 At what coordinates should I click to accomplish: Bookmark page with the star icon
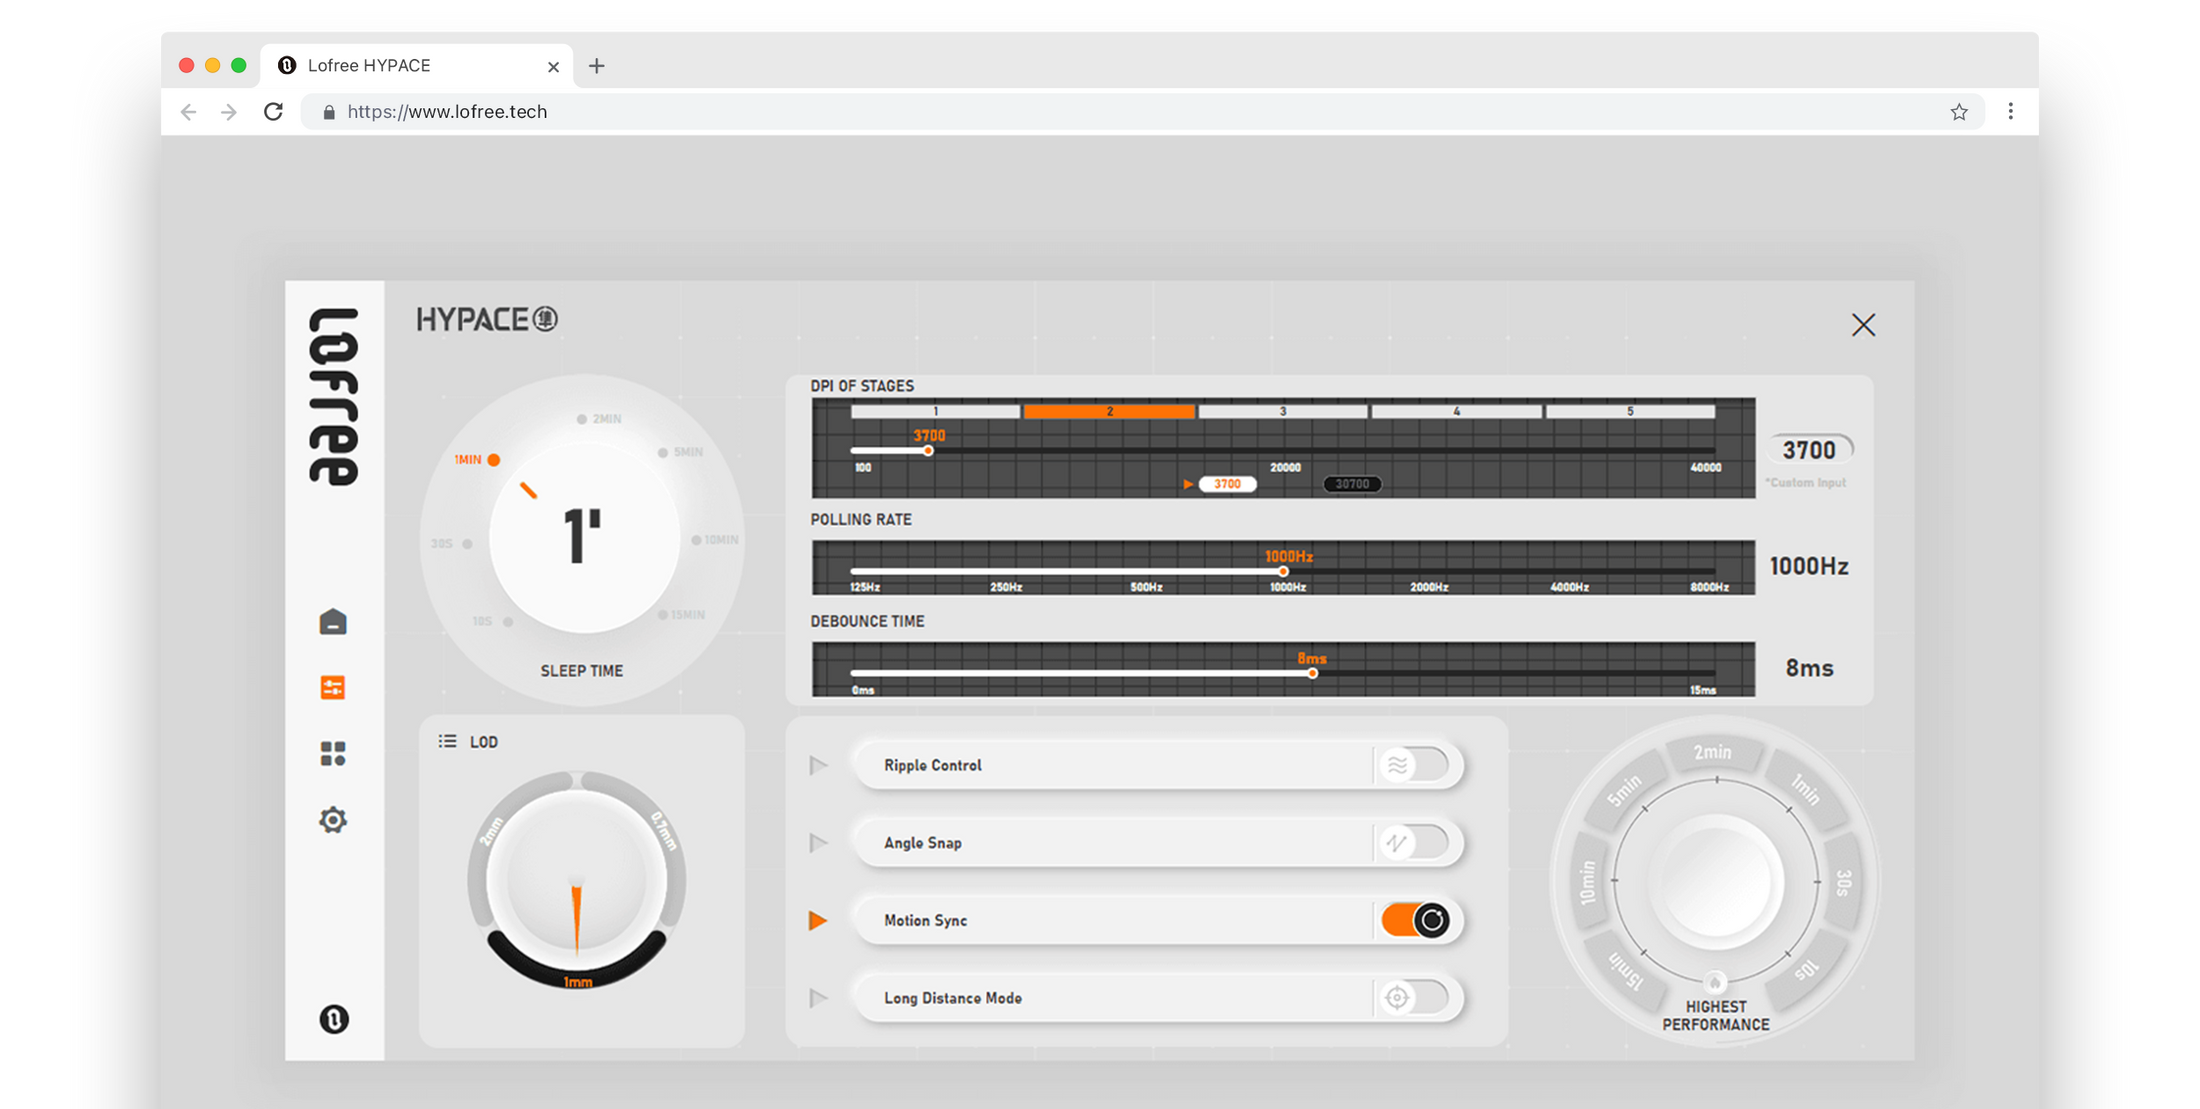click(1958, 112)
